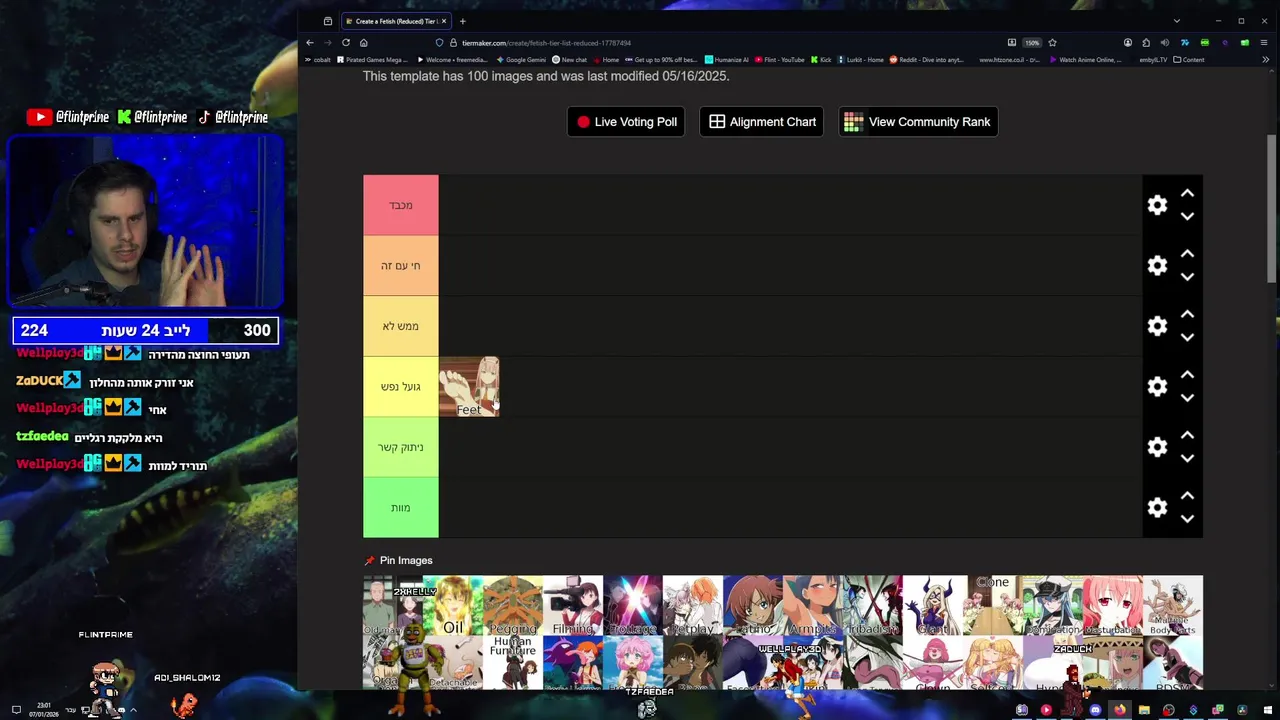The height and width of the screenshot is (720, 1280).
Task: Click the Firefox taskbar icon
Action: point(1119,710)
